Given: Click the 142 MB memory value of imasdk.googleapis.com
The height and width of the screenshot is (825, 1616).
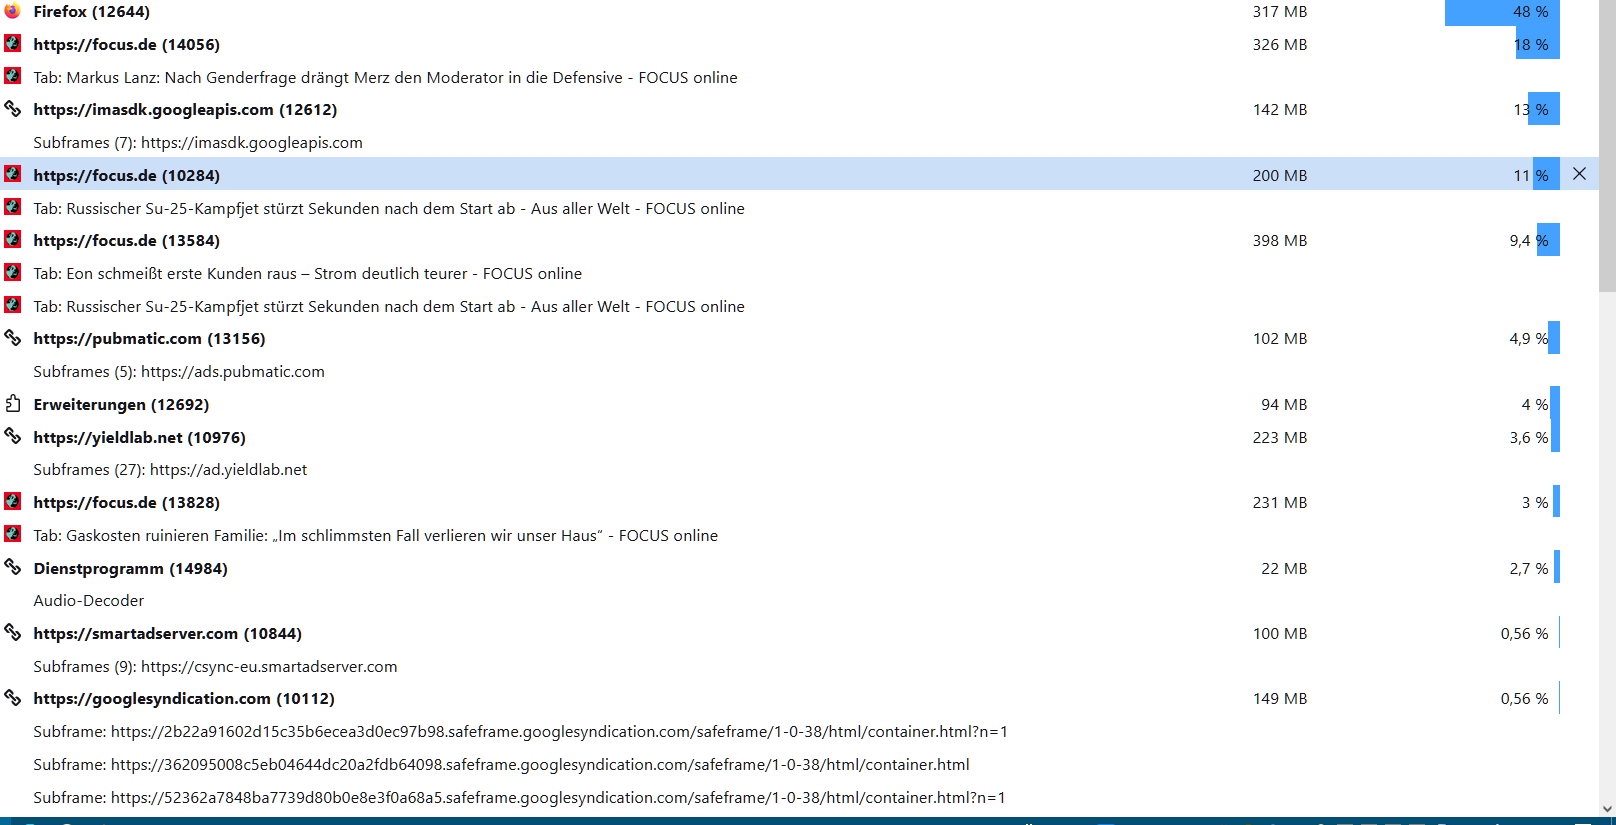Looking at the screenshot, I should pos(1280,110).
